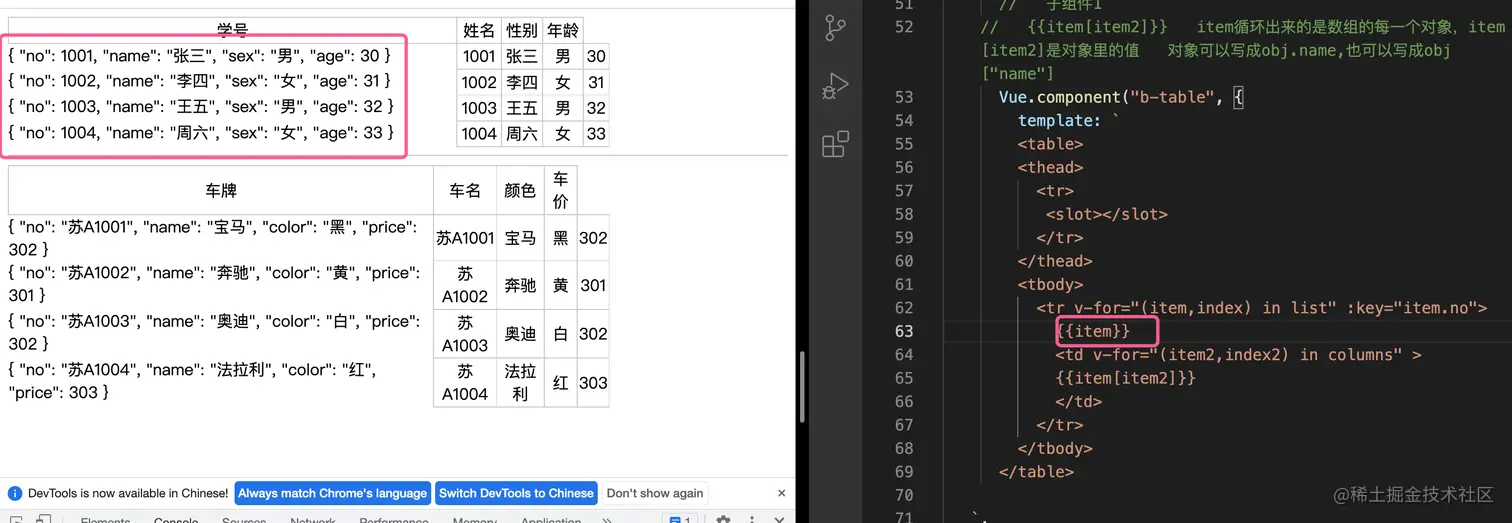
Task: Select the 车牌 table header
Action: click(x=221, y=190)
